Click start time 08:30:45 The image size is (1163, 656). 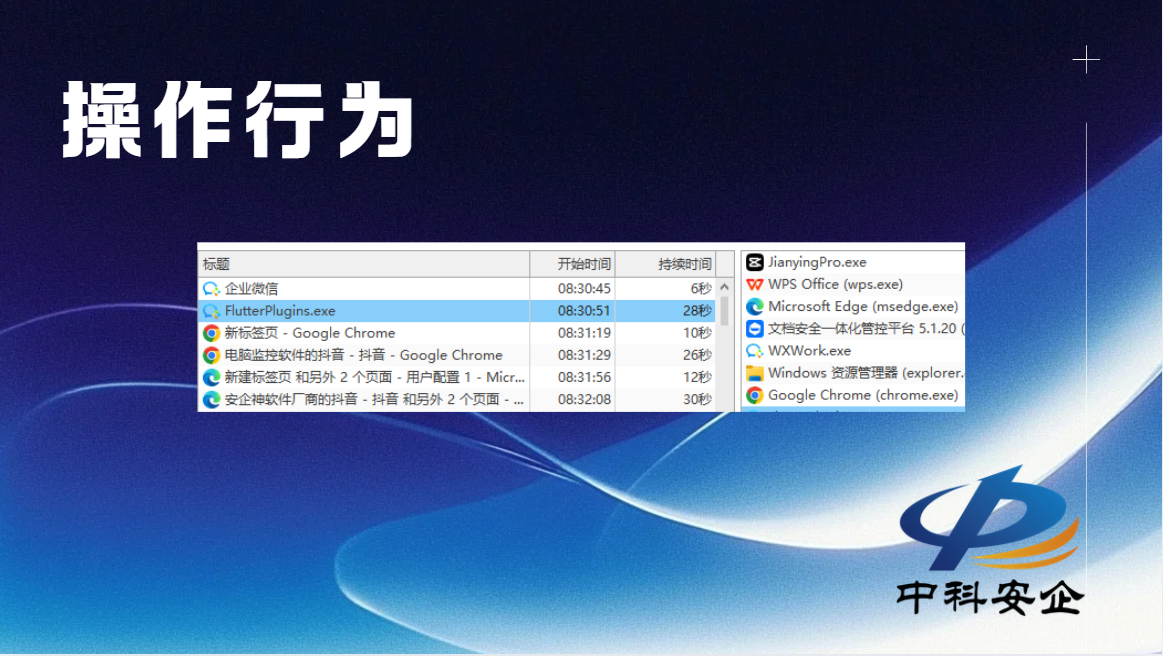pyautogui.click(x=584, y=289)
